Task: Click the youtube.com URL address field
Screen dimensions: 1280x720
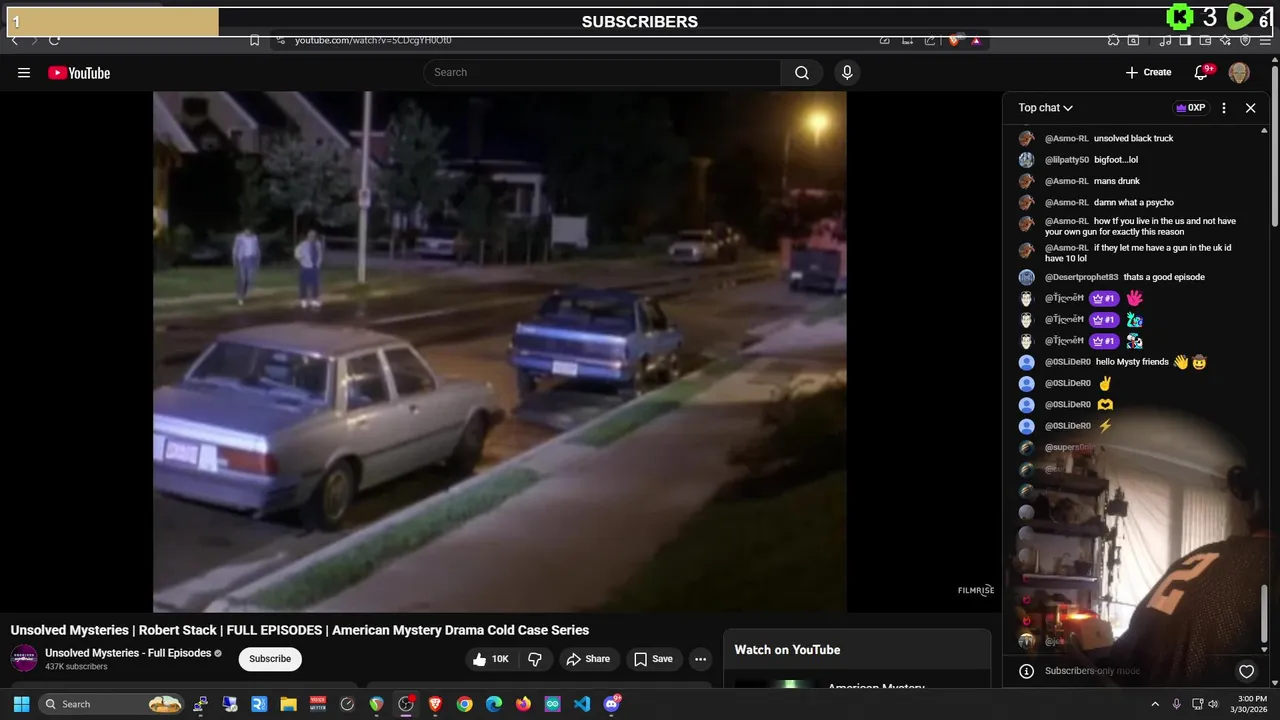Action: pyautogui.click(x=373, y=40)
